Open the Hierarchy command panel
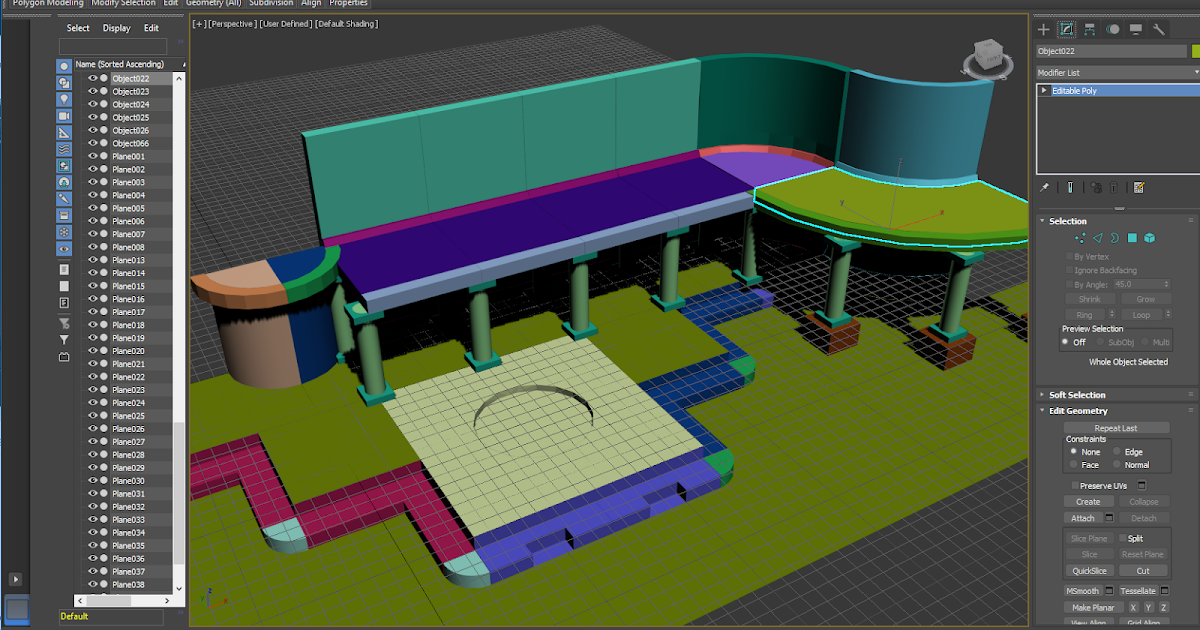 (x=1089, y=28)
